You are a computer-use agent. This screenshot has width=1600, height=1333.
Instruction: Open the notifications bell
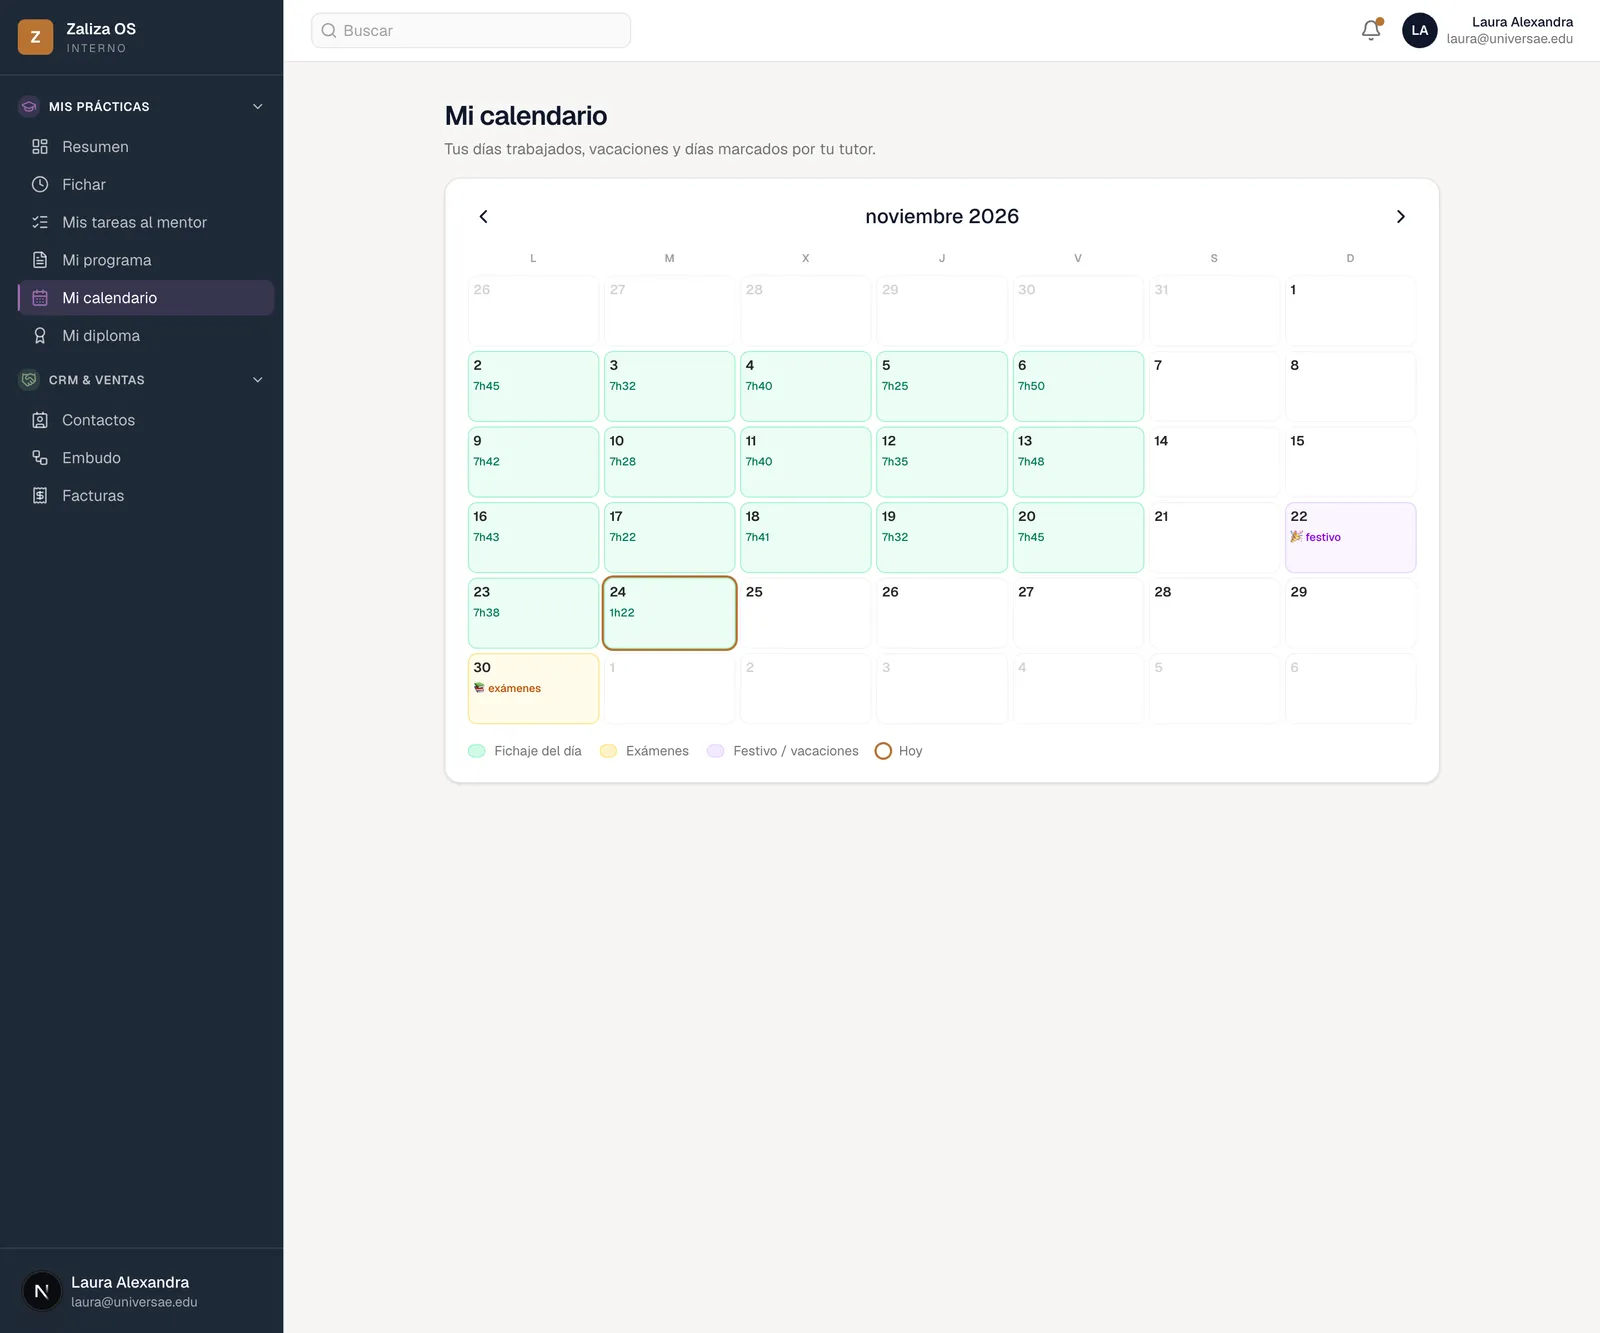click(x=1371, y=30)
